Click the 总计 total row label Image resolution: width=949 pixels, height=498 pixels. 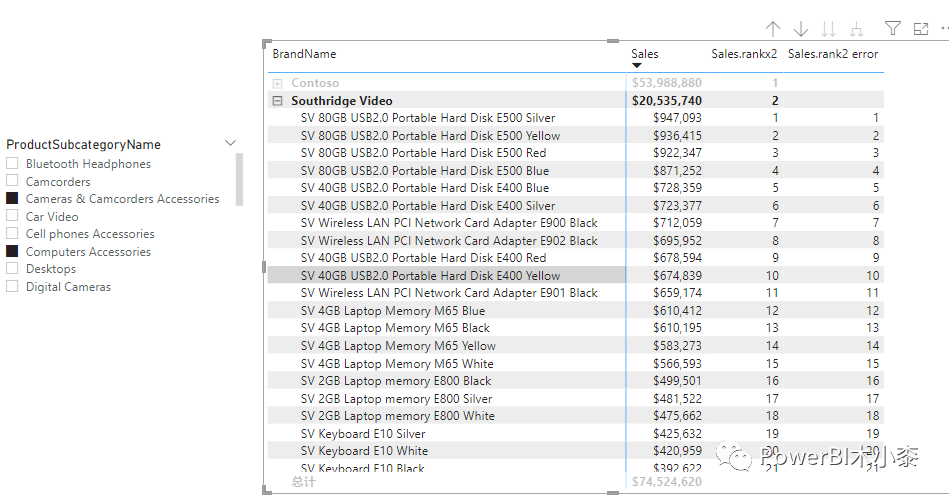(303, 482)
